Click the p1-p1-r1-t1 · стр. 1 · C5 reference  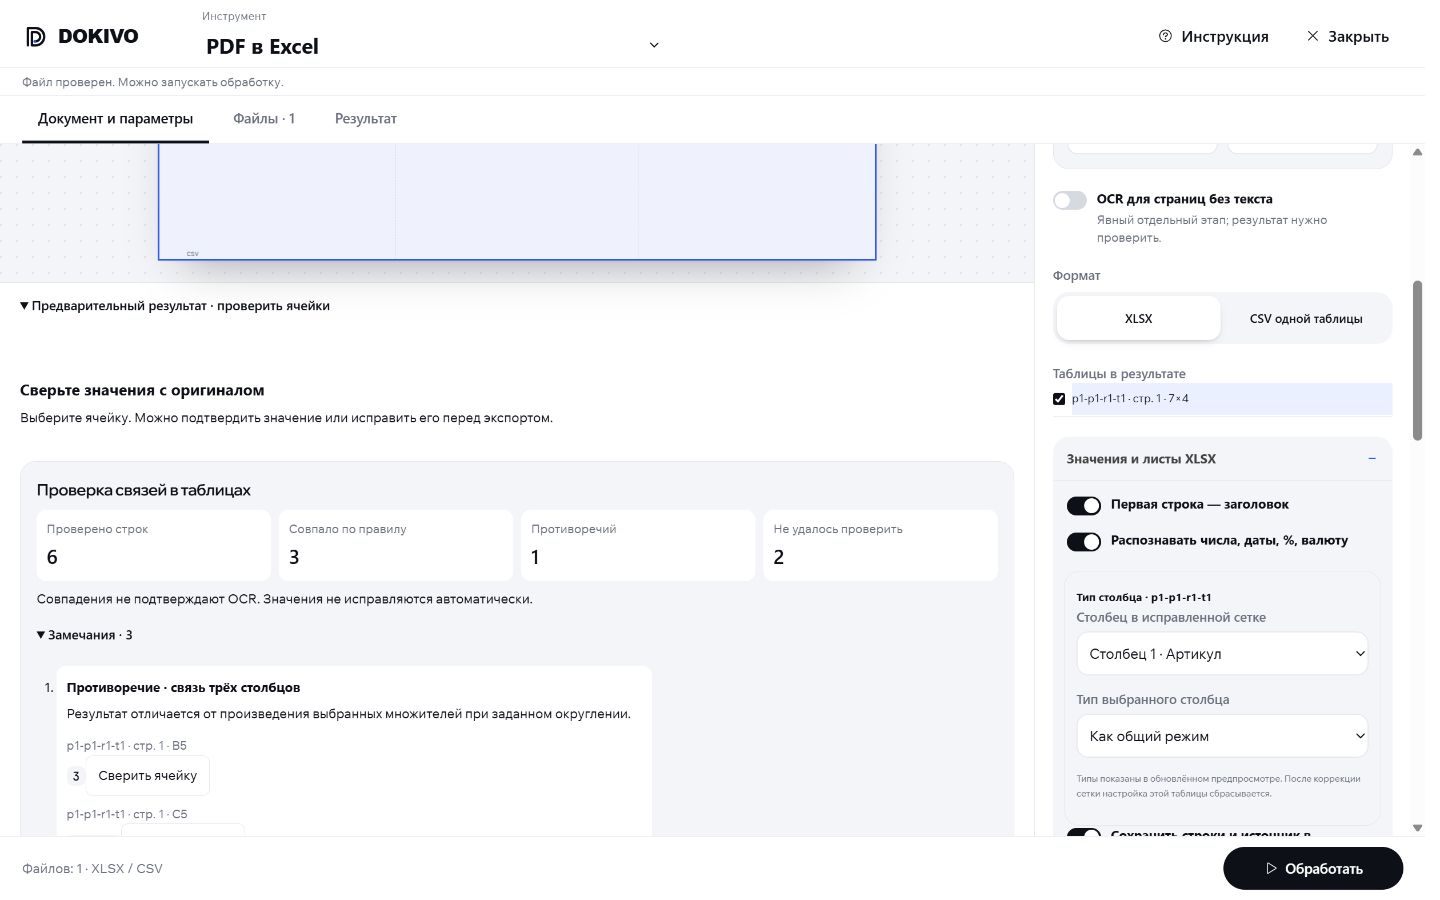point(127,814)
